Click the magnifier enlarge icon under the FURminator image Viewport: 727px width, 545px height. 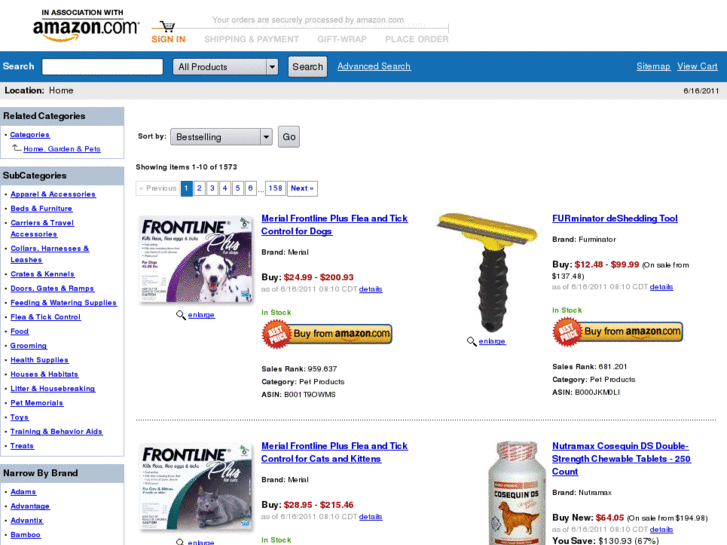coord(472,341)
